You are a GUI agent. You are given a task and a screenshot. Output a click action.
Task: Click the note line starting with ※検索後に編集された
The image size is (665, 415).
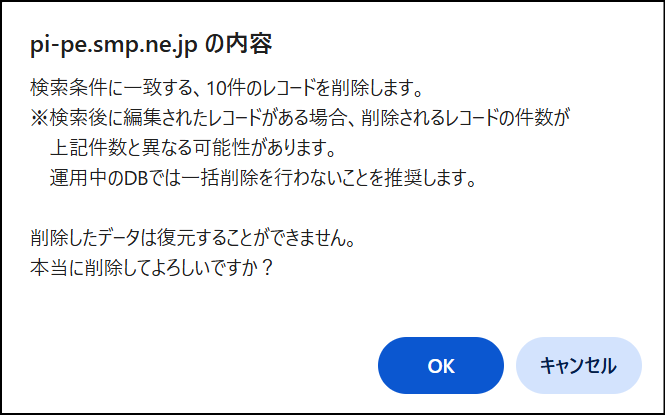300,118
